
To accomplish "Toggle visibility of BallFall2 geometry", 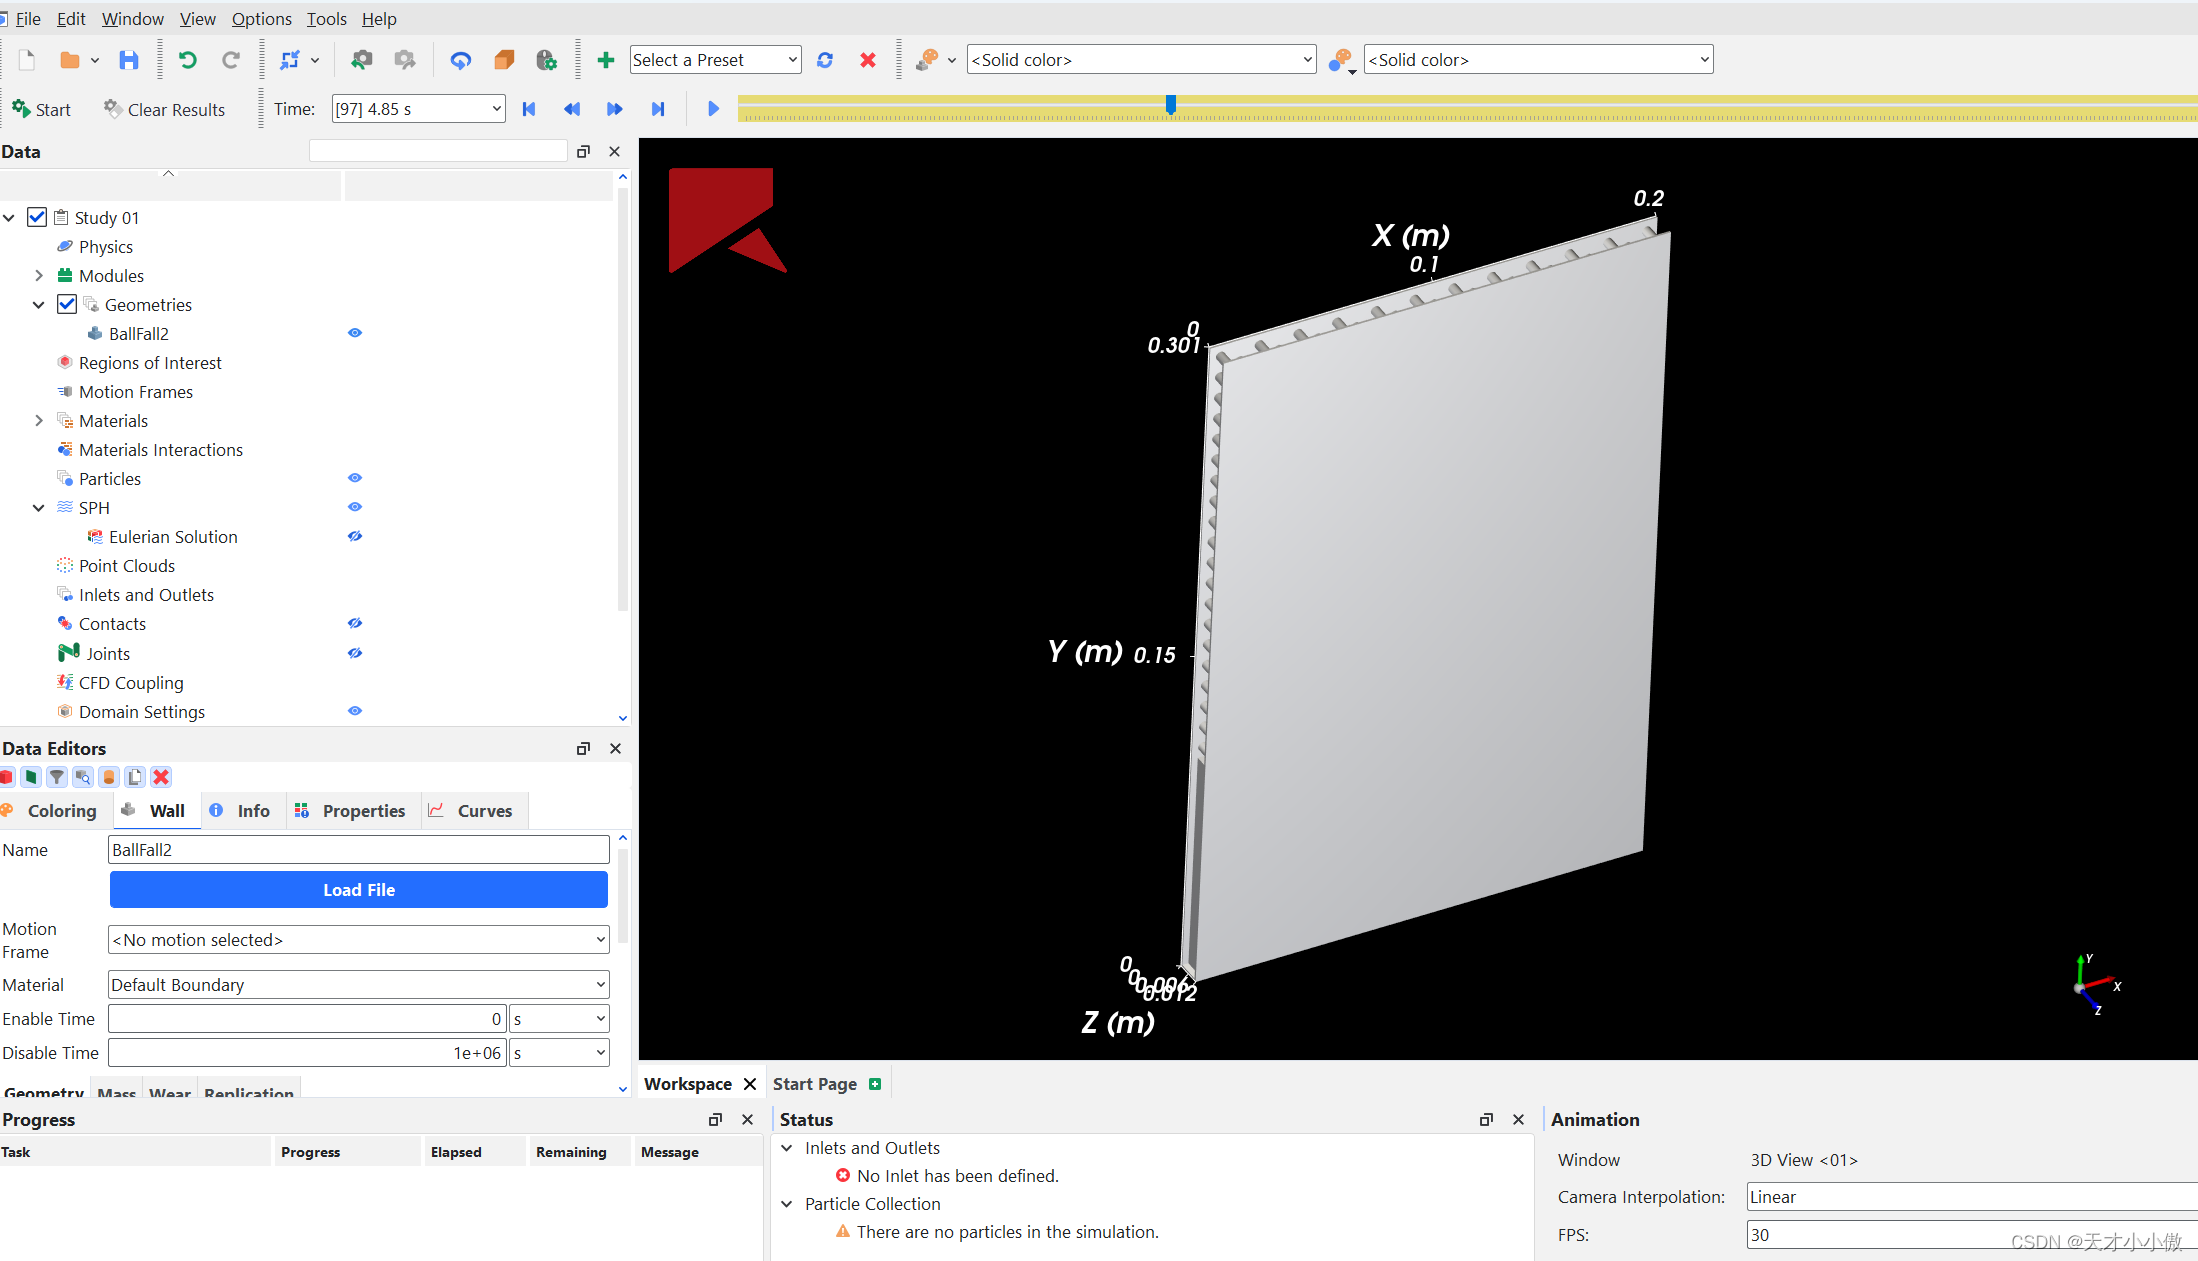I will 353,332.
